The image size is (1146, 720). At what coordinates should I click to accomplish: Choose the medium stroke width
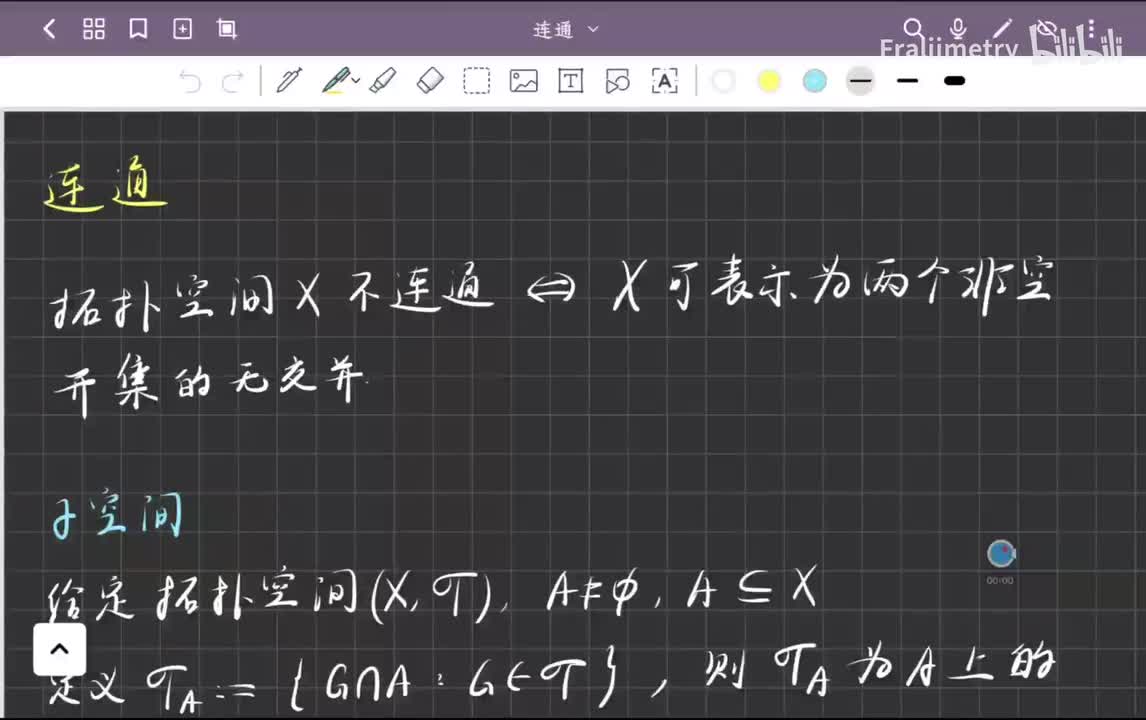tap(907, 80)
